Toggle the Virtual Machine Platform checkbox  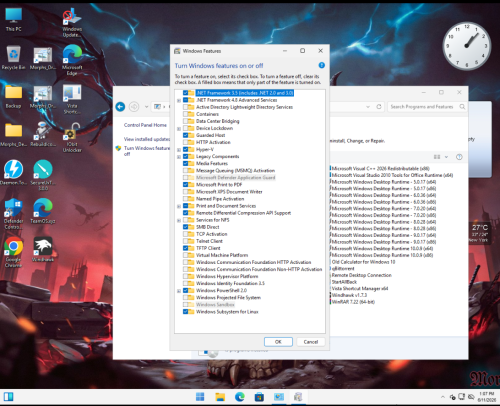tap(185, 255)
